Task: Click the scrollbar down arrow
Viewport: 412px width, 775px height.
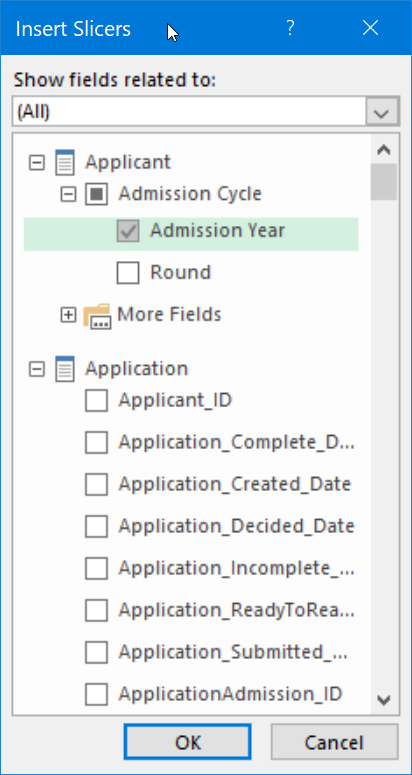Action: tap(384, 699)
